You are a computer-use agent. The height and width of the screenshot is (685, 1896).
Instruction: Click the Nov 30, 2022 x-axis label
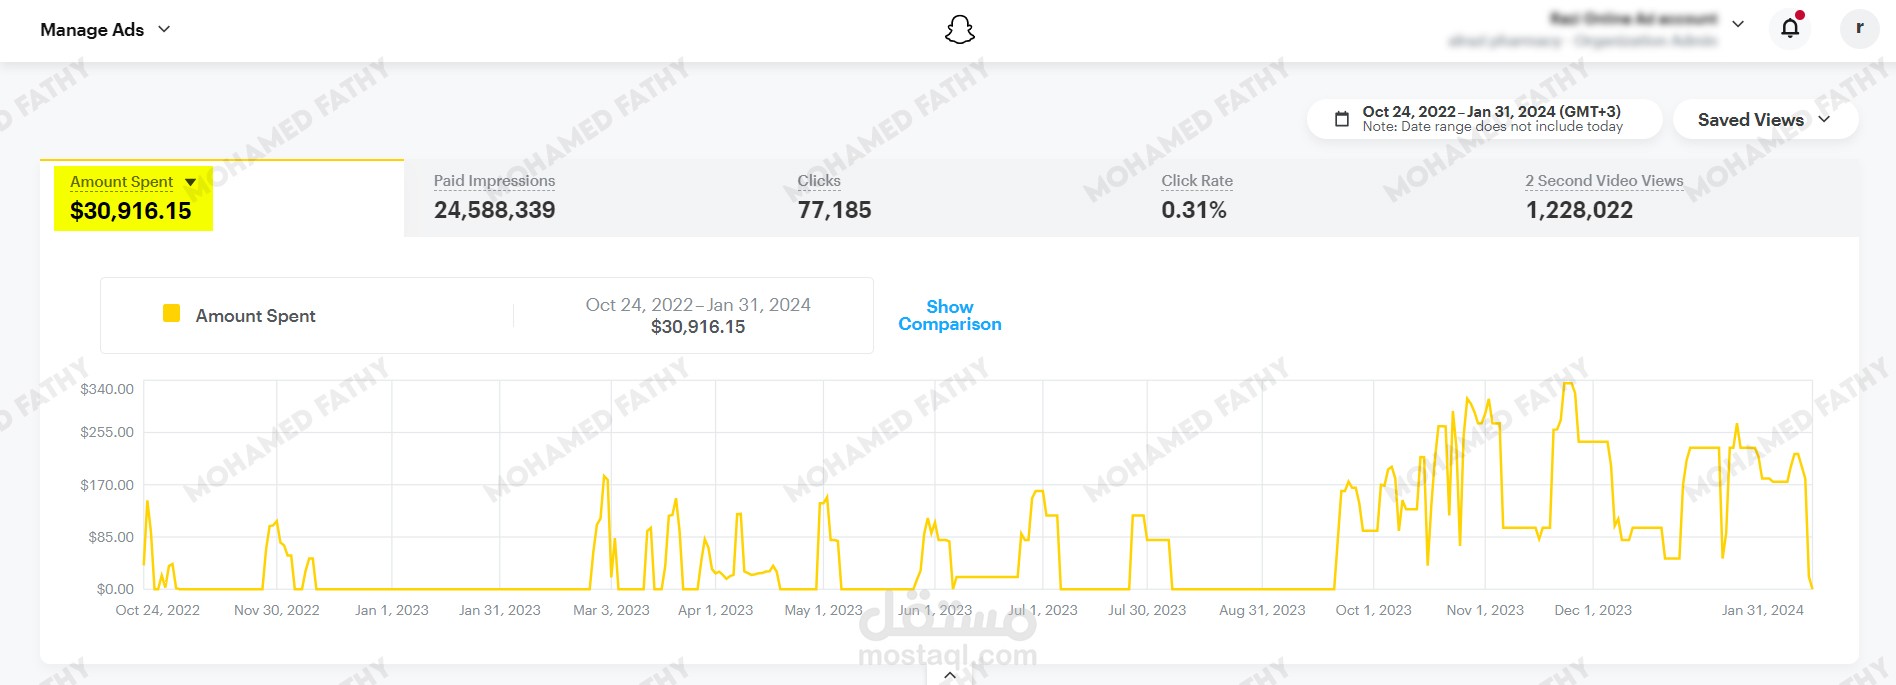point(277,610)
